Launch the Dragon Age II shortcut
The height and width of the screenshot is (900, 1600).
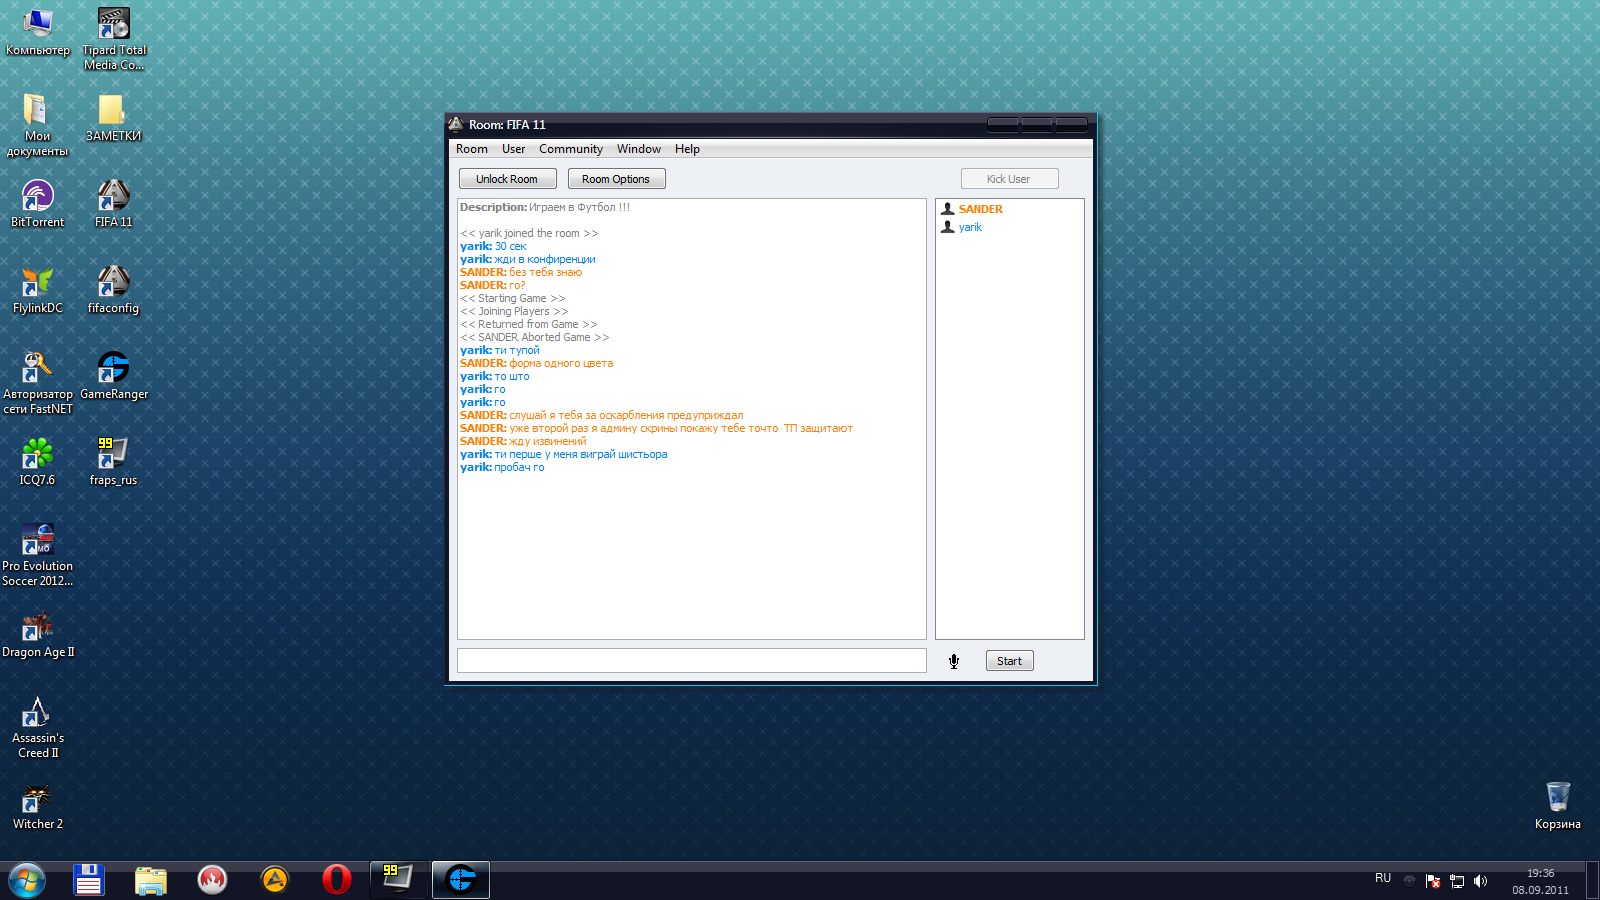[x=38, y=634]
